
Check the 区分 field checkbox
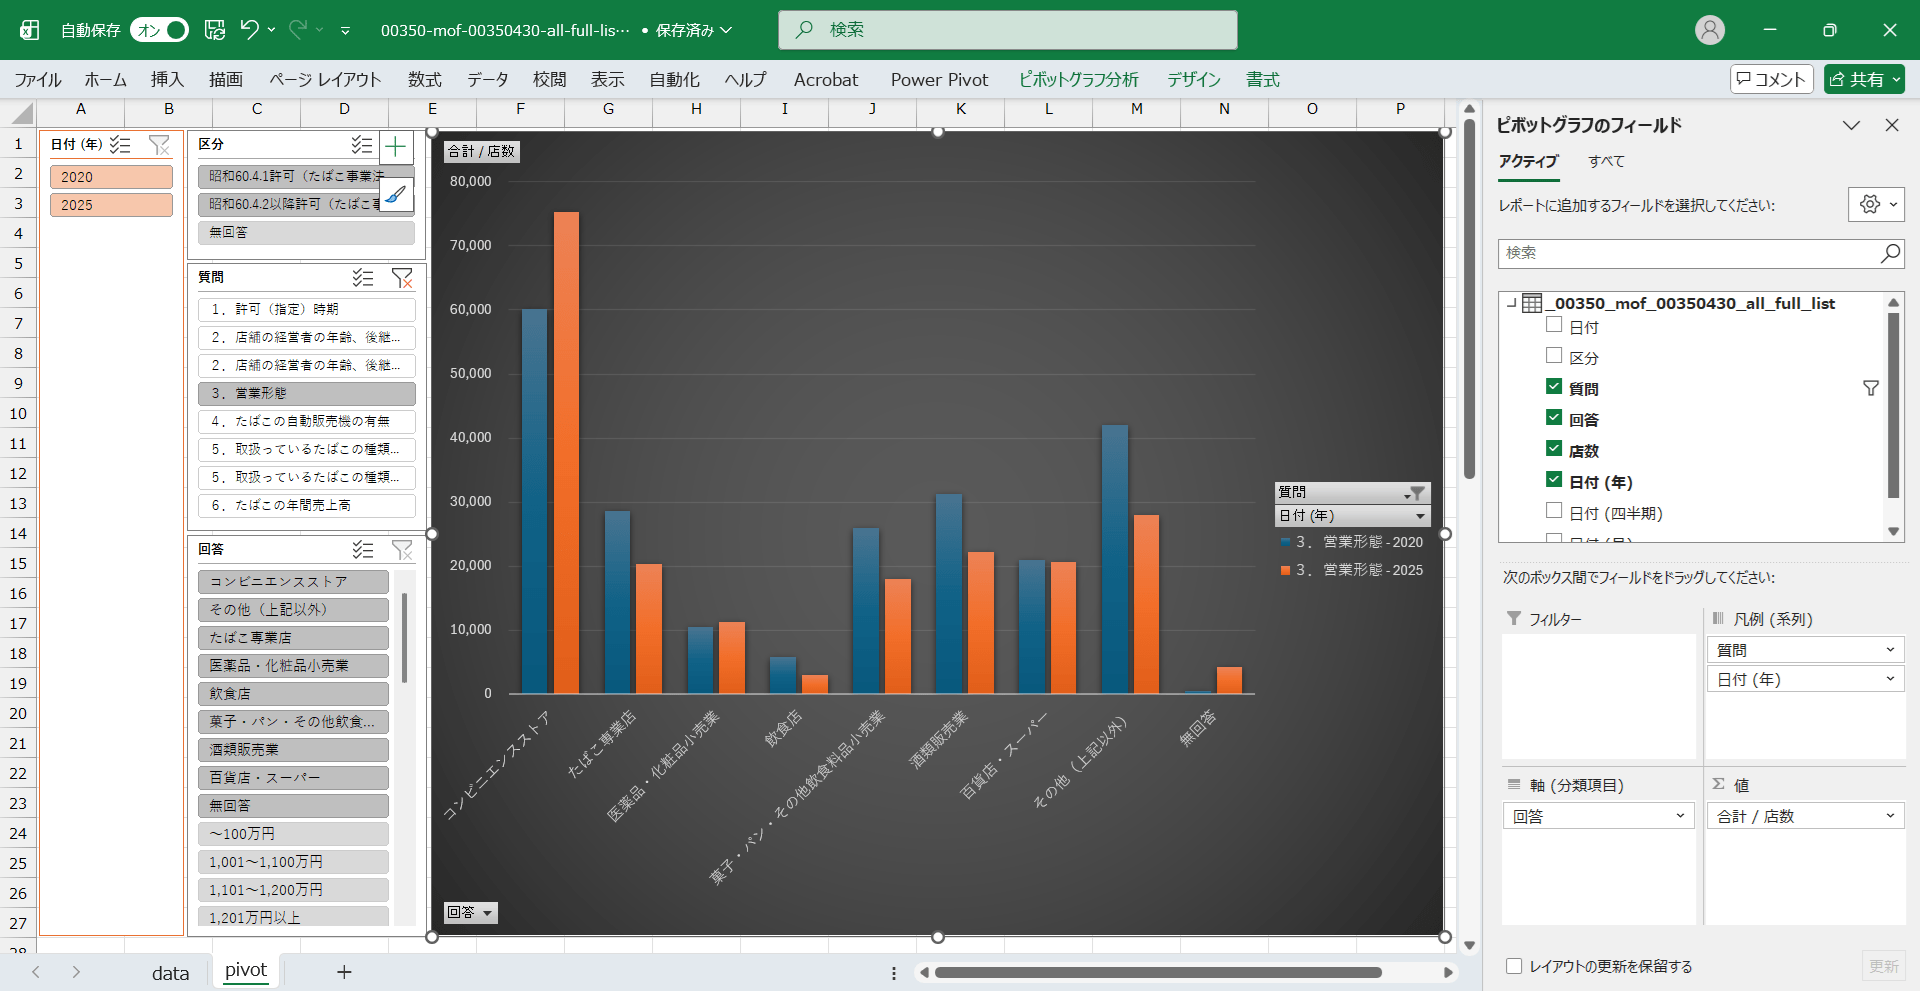pos(1554,356)
